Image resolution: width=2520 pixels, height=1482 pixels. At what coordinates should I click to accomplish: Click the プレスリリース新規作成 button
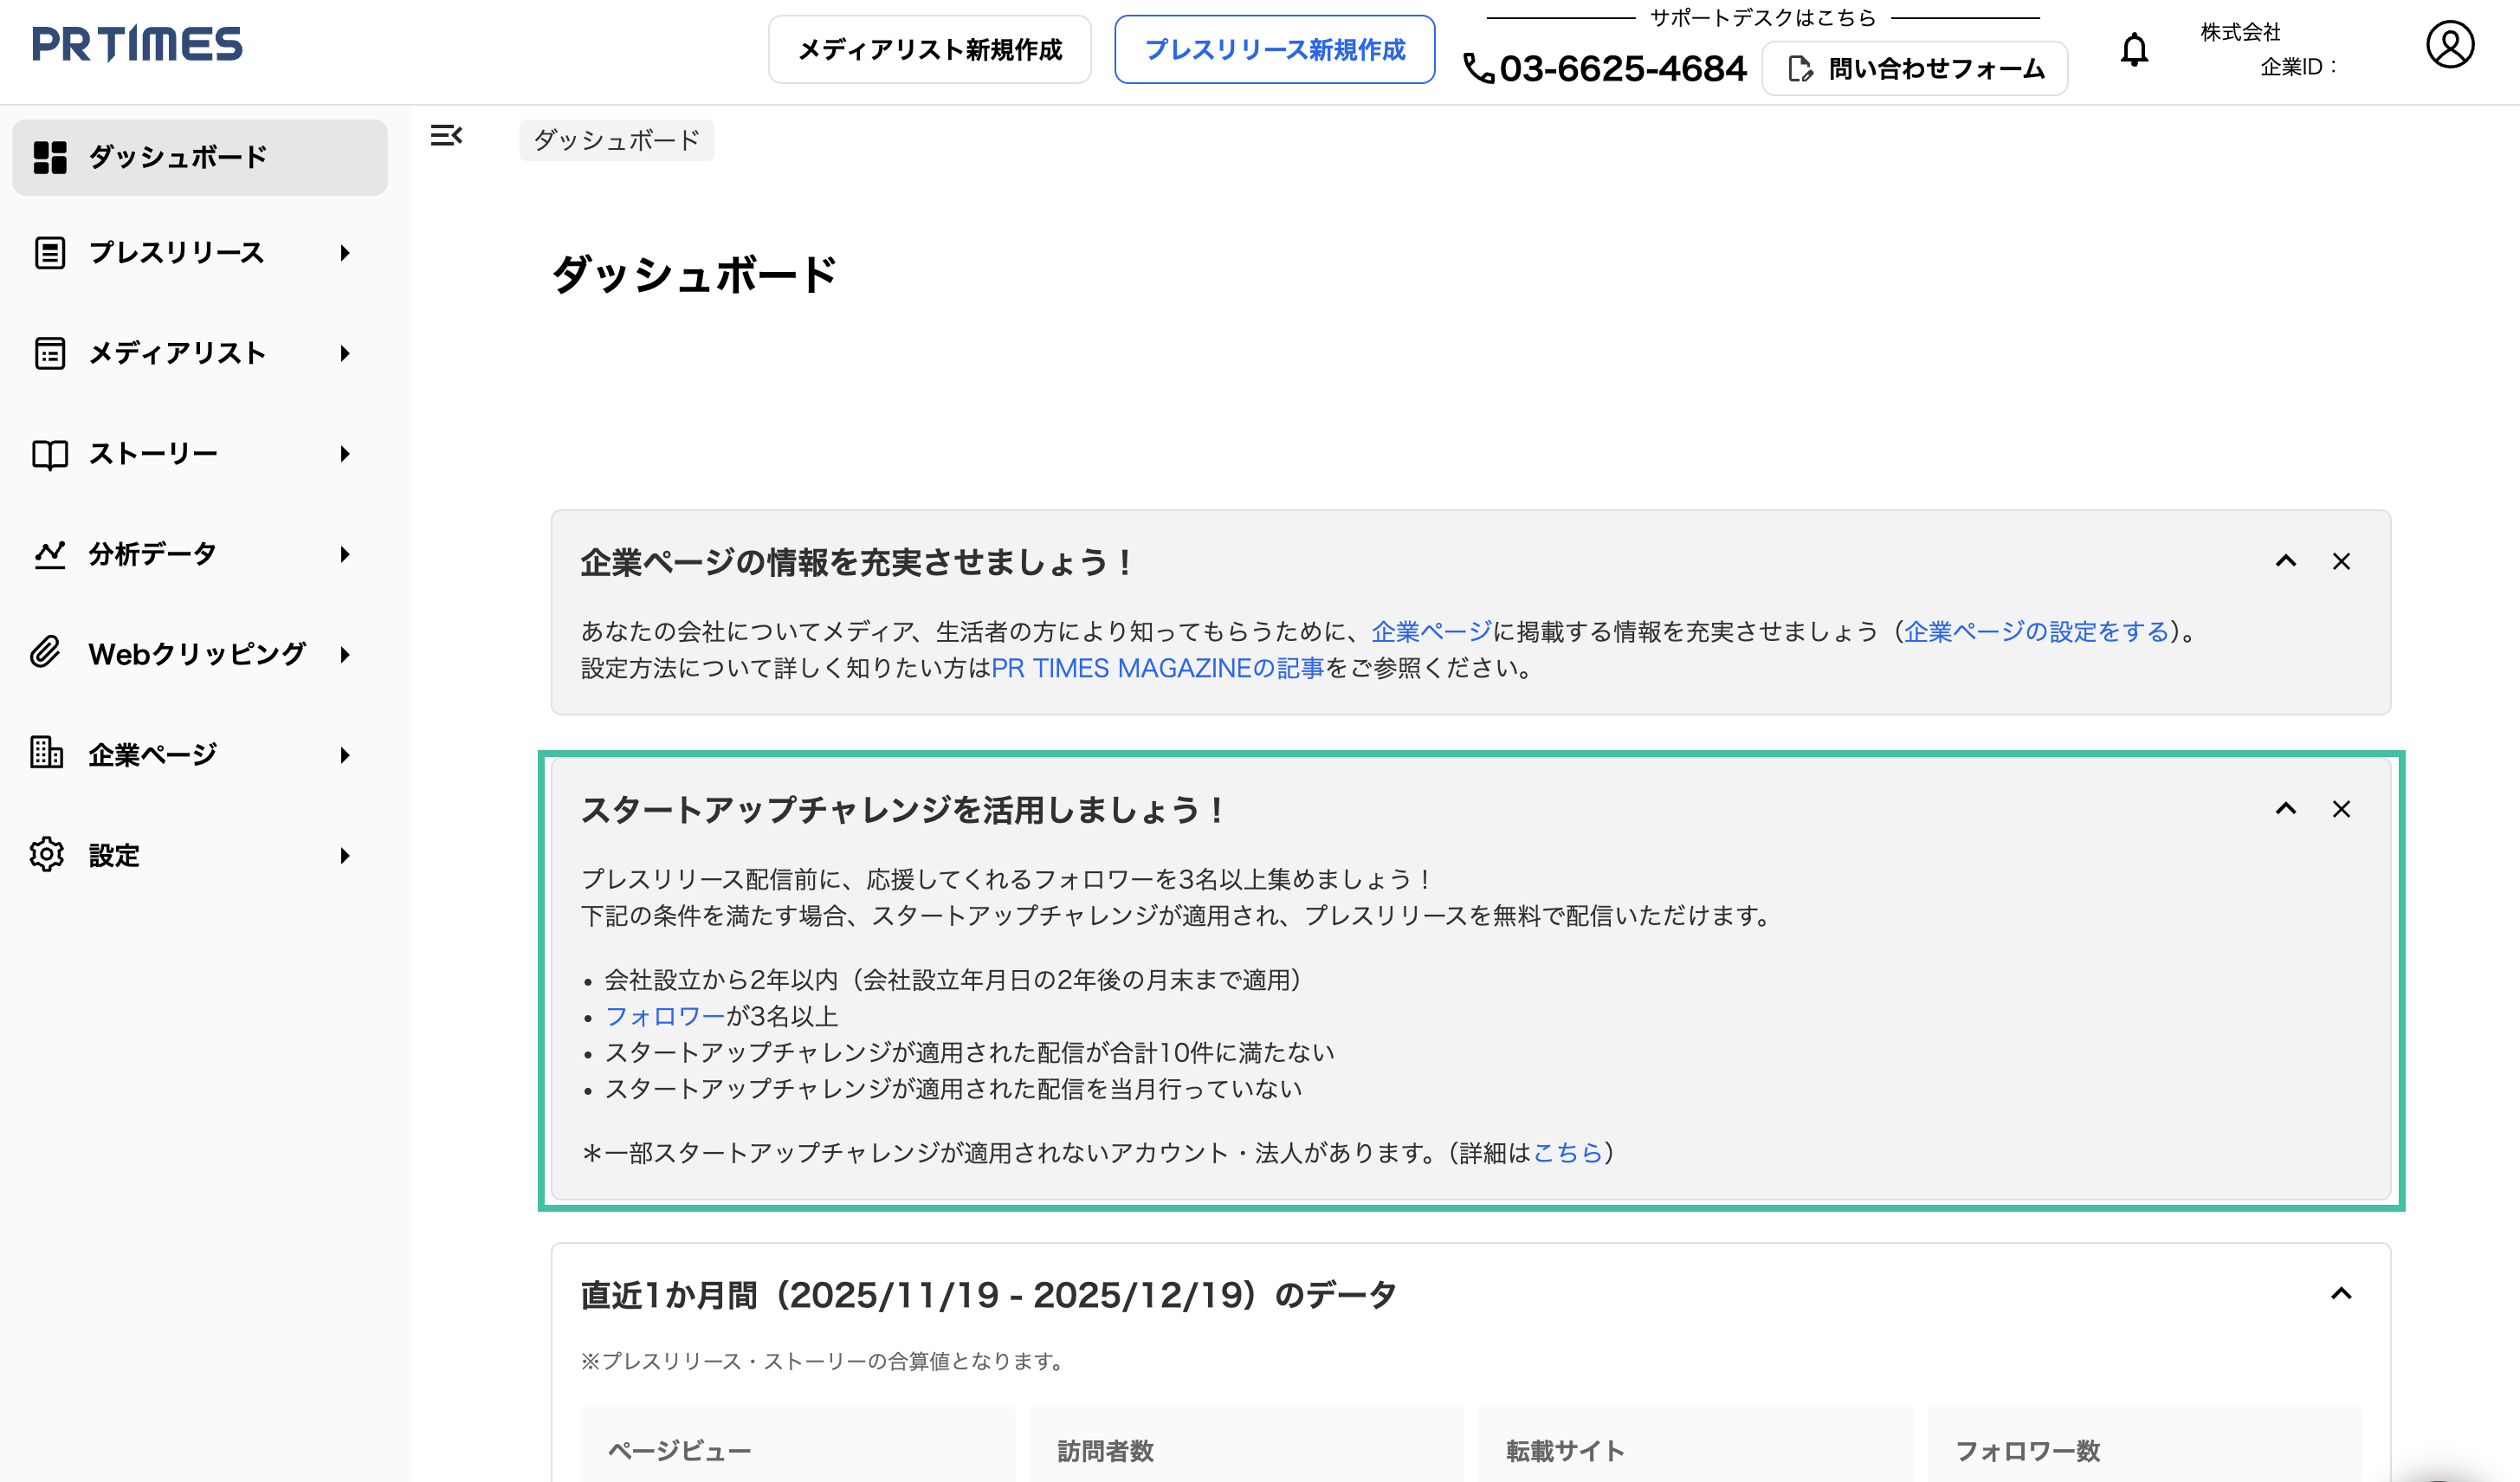[x=1274, y=50]
